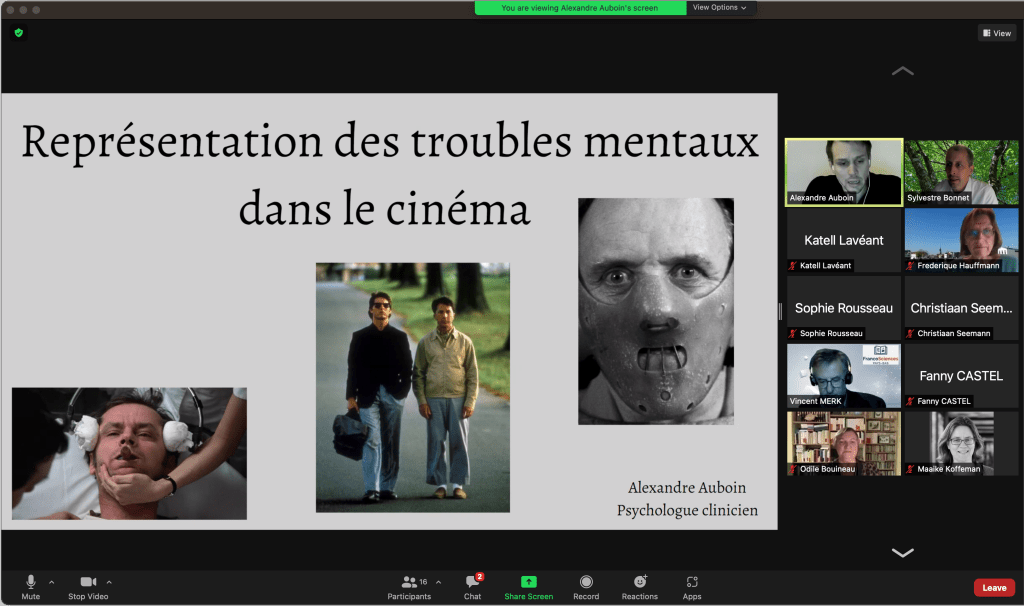The image size is (1024, 606).
Task: Select Vincent MERK's video tile
Action: click(x=843, y=375)
